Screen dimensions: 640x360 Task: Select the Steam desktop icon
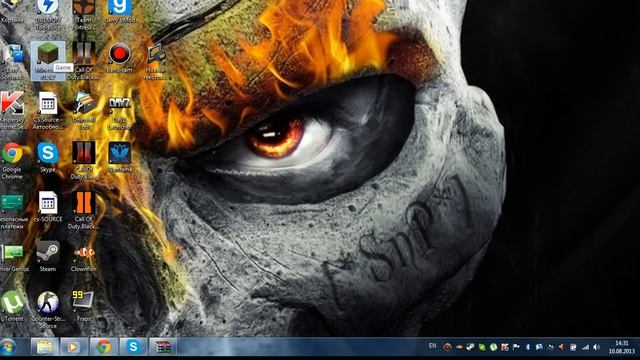tap(48, 256)
